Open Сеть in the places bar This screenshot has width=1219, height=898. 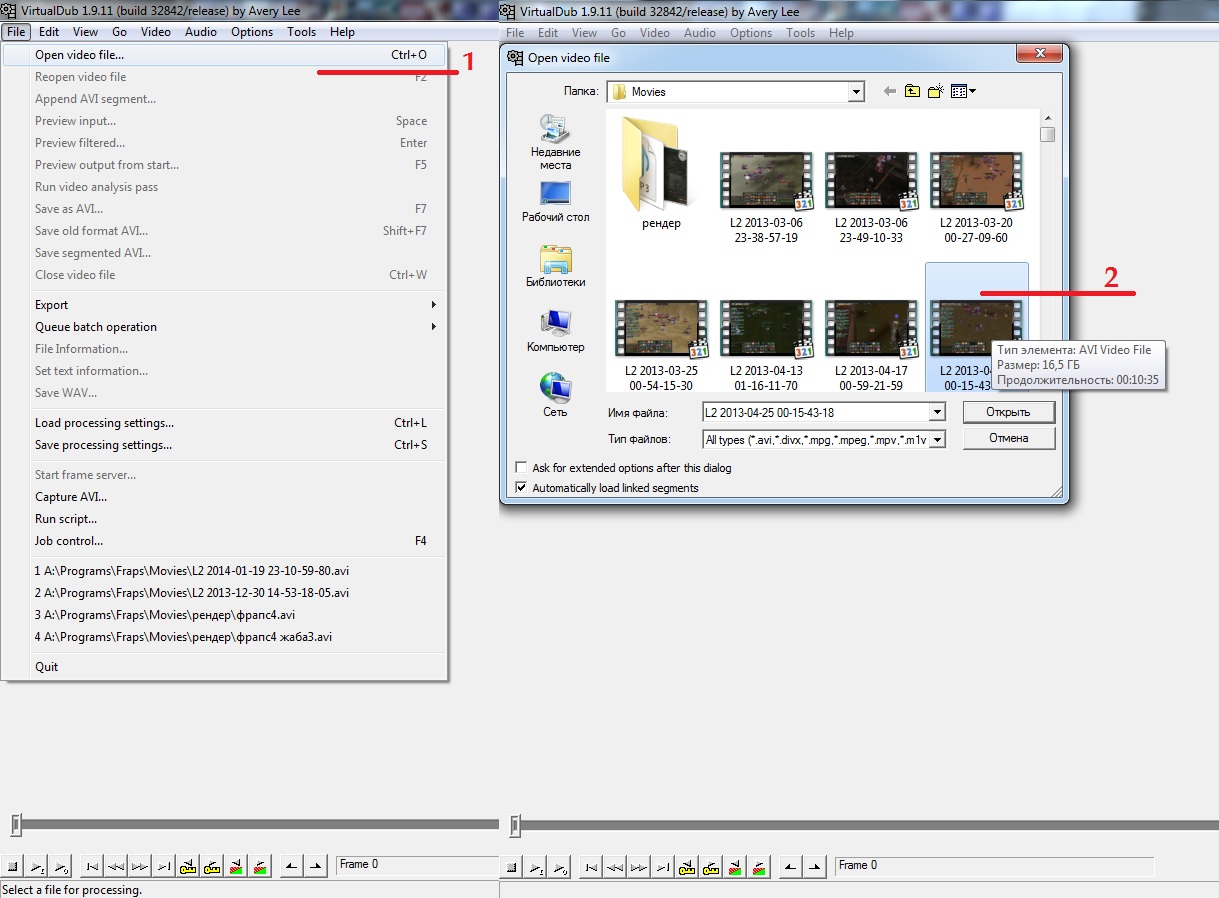coord(555,395)
